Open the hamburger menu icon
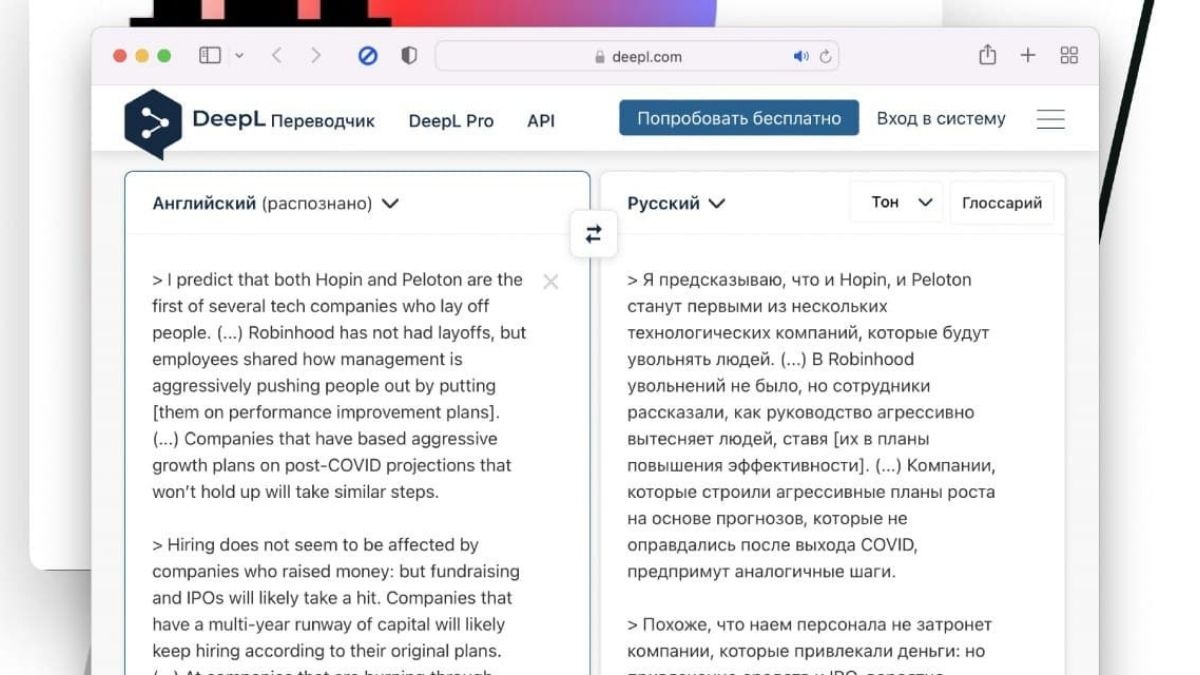1200x675 pixels. coord(1051,119)
